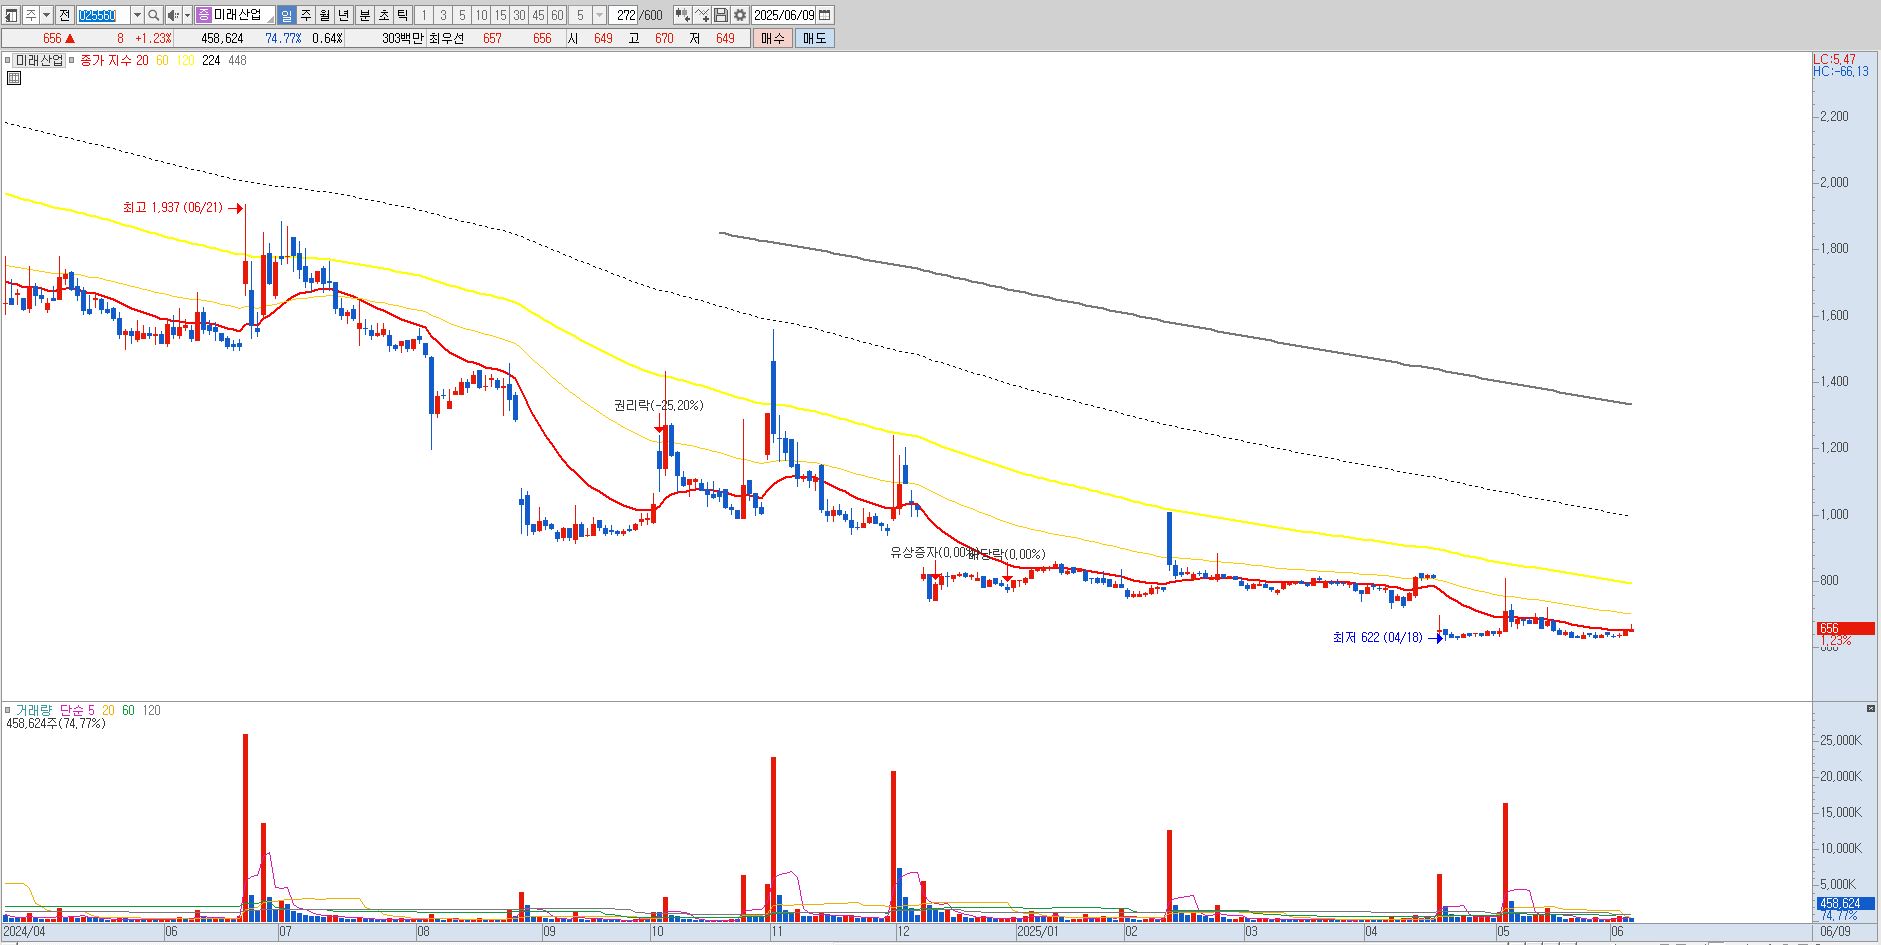Select the 분 minute chart period
The height and width of the screenshot is (945, 1881).
point(365,15)
